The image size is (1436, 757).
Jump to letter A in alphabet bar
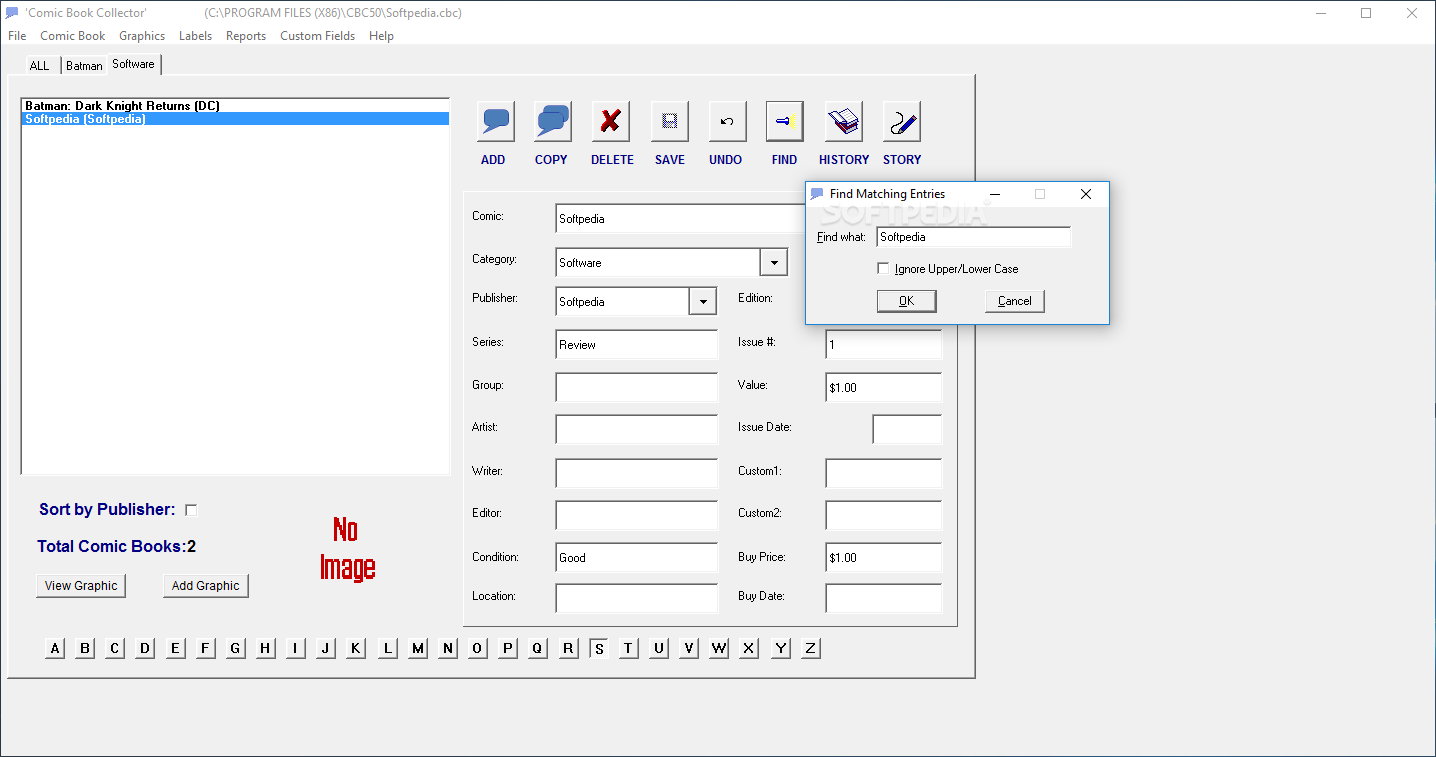click(55, 648)
